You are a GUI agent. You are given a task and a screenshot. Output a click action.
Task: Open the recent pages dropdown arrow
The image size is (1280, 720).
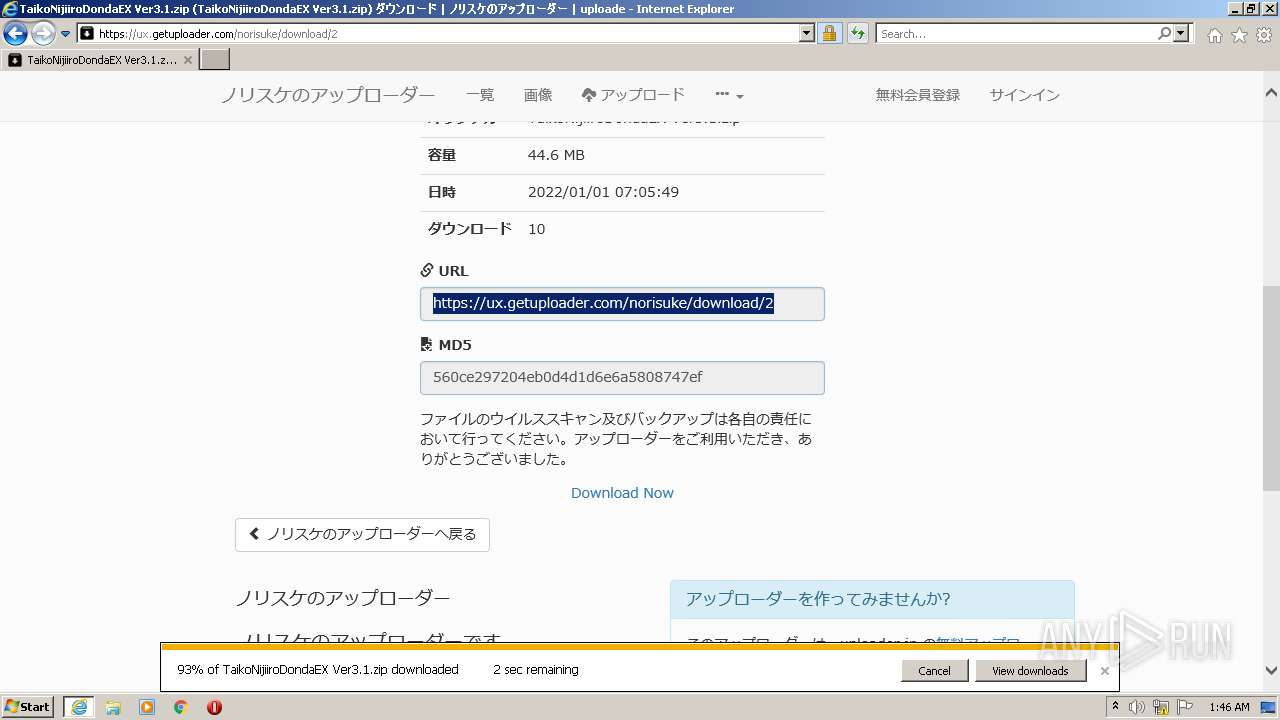click(x=66, y=34)
